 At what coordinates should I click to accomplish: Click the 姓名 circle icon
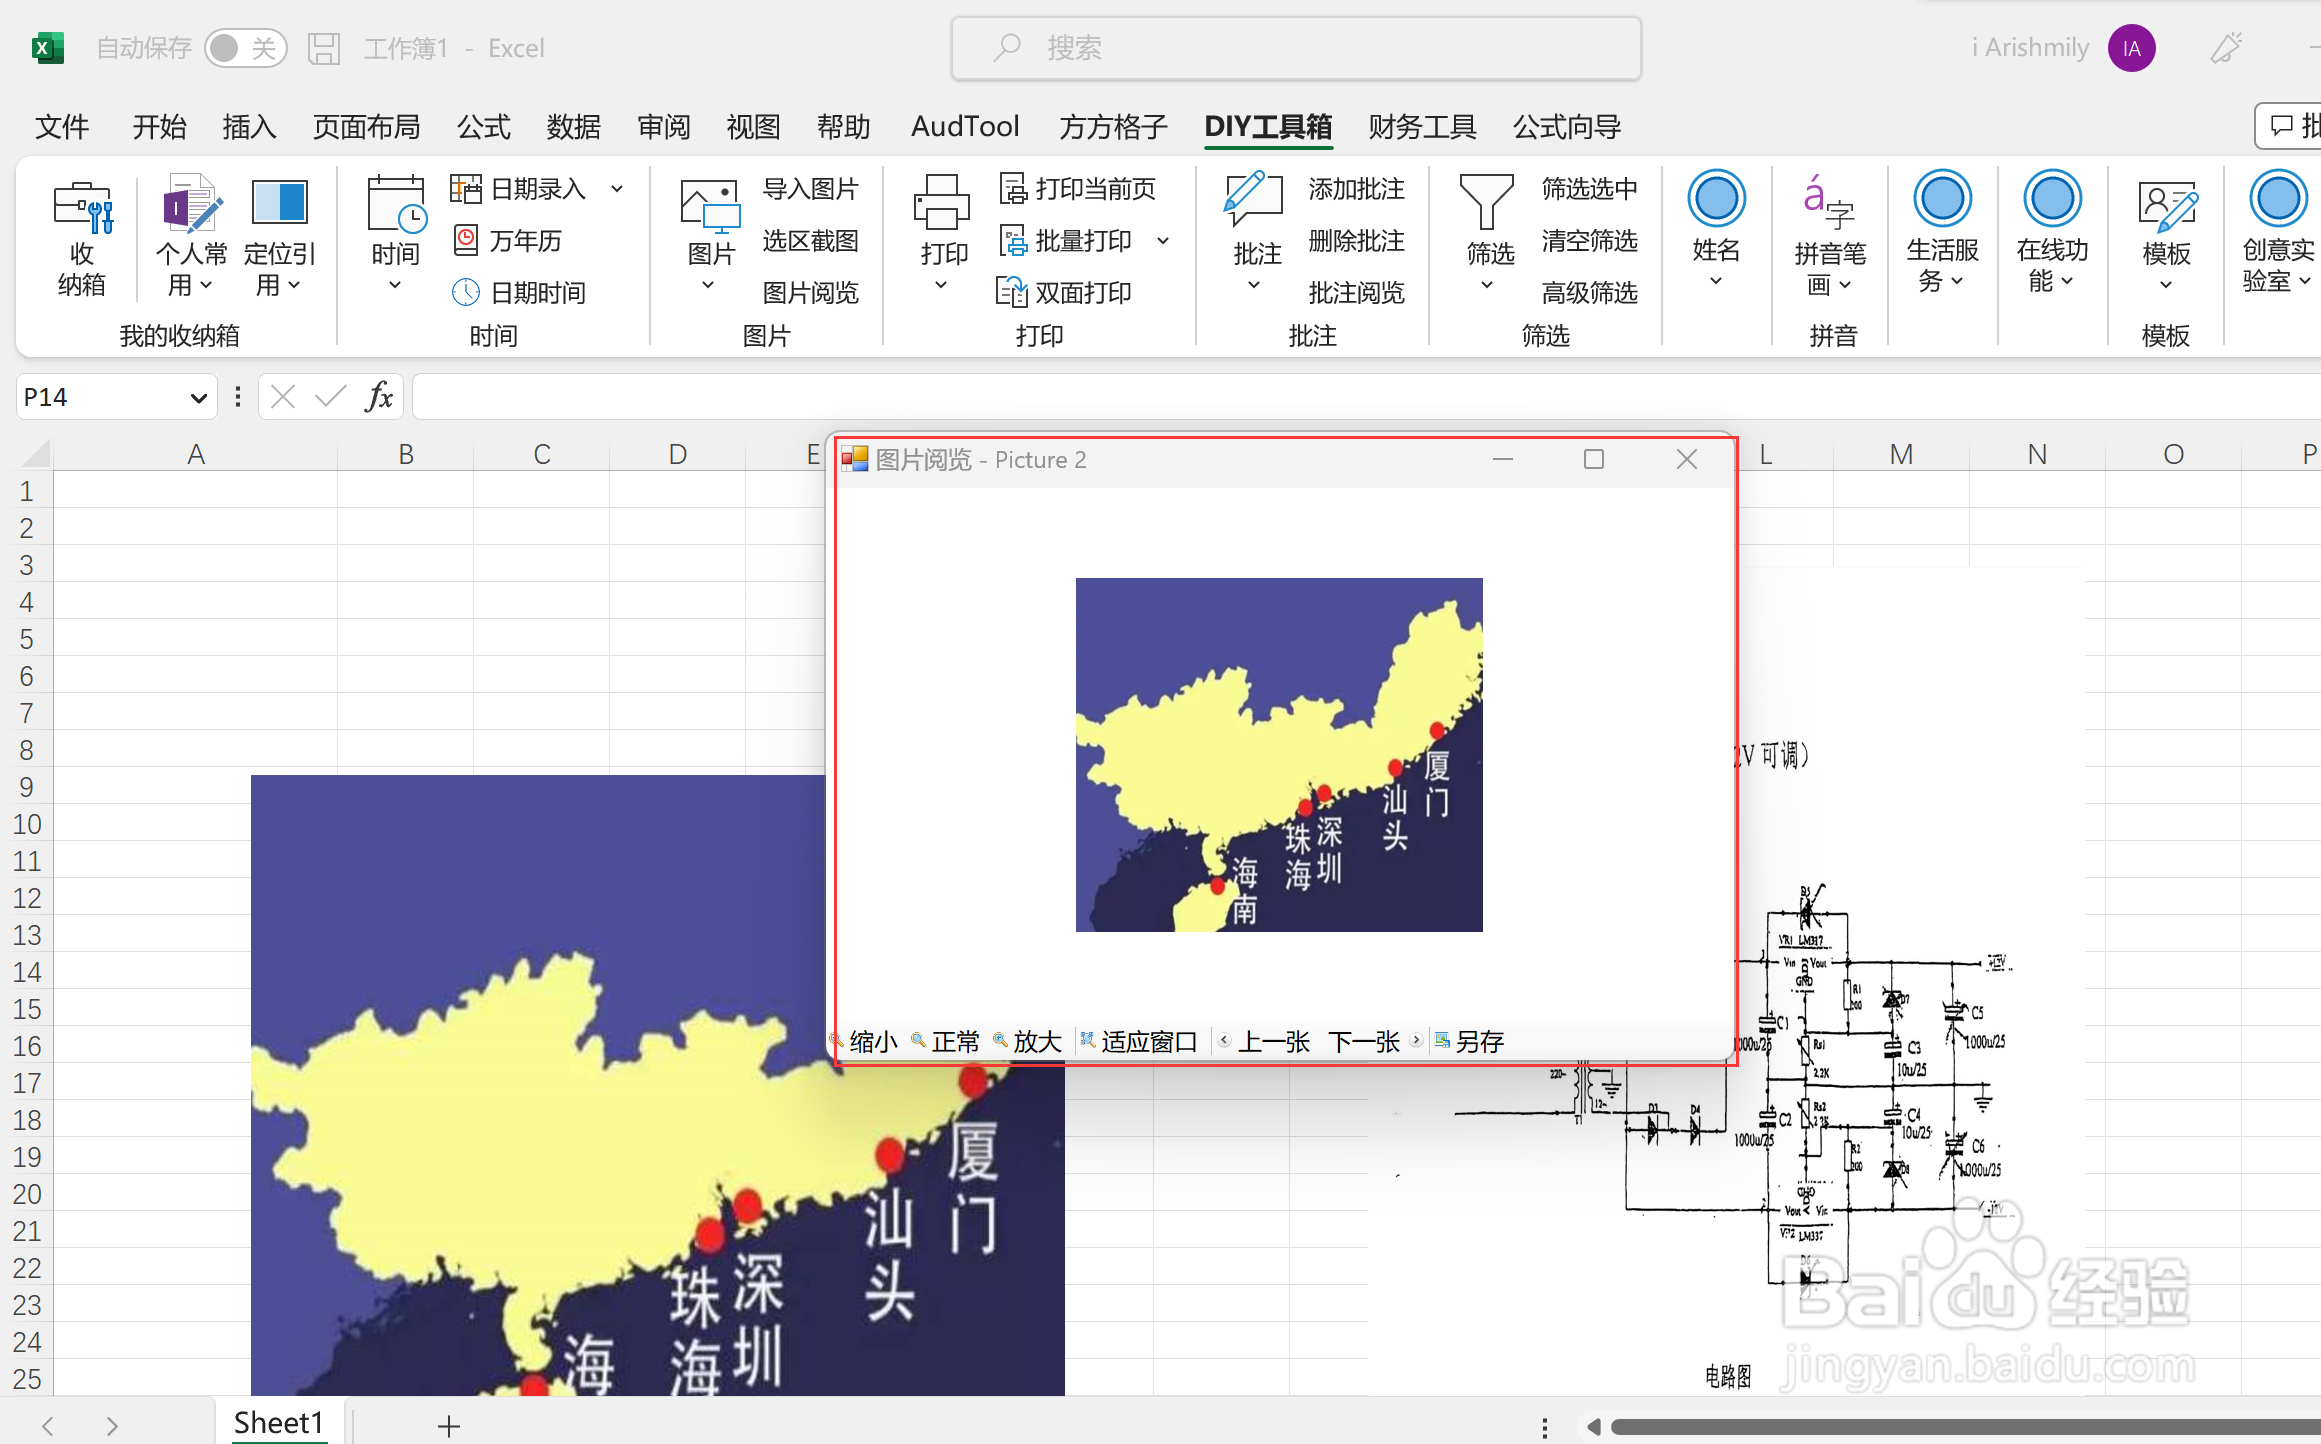tap(1717, 199)
